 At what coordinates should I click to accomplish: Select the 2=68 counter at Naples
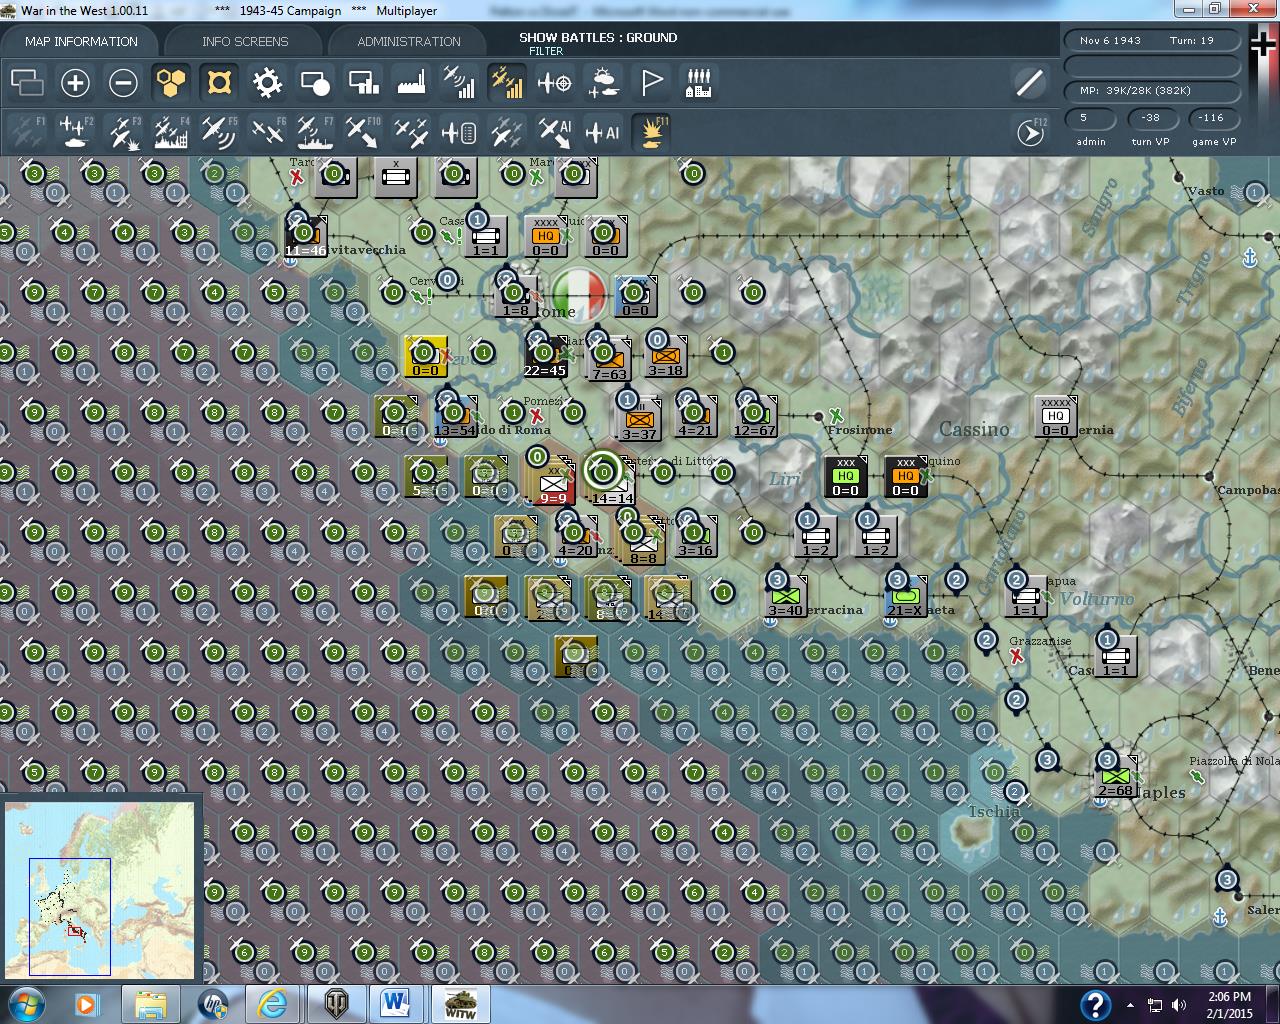click(x=1115, y=776)
